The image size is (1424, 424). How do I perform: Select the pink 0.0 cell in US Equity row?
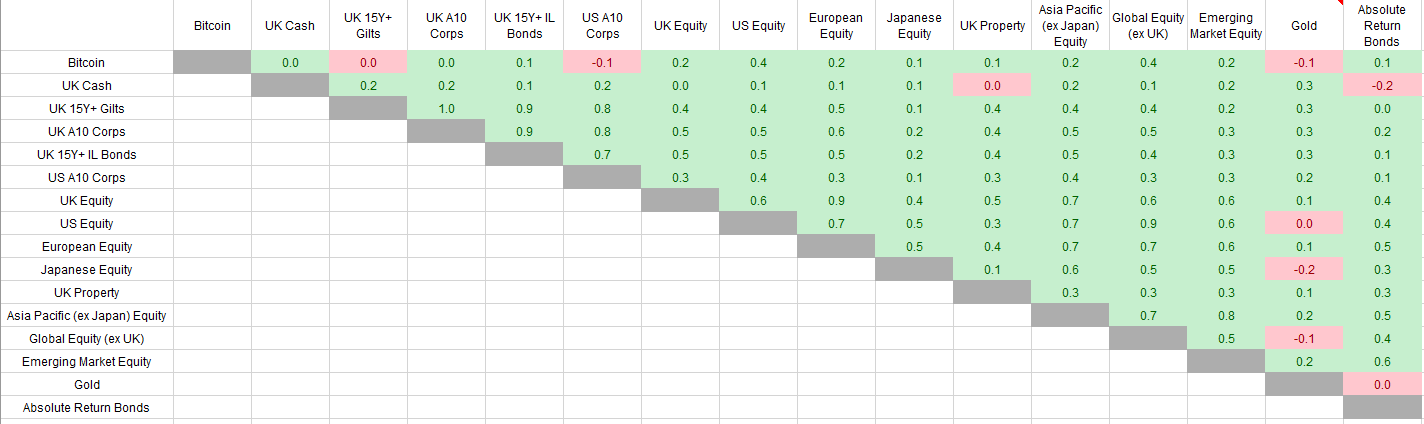click(x=1303, y=223)
